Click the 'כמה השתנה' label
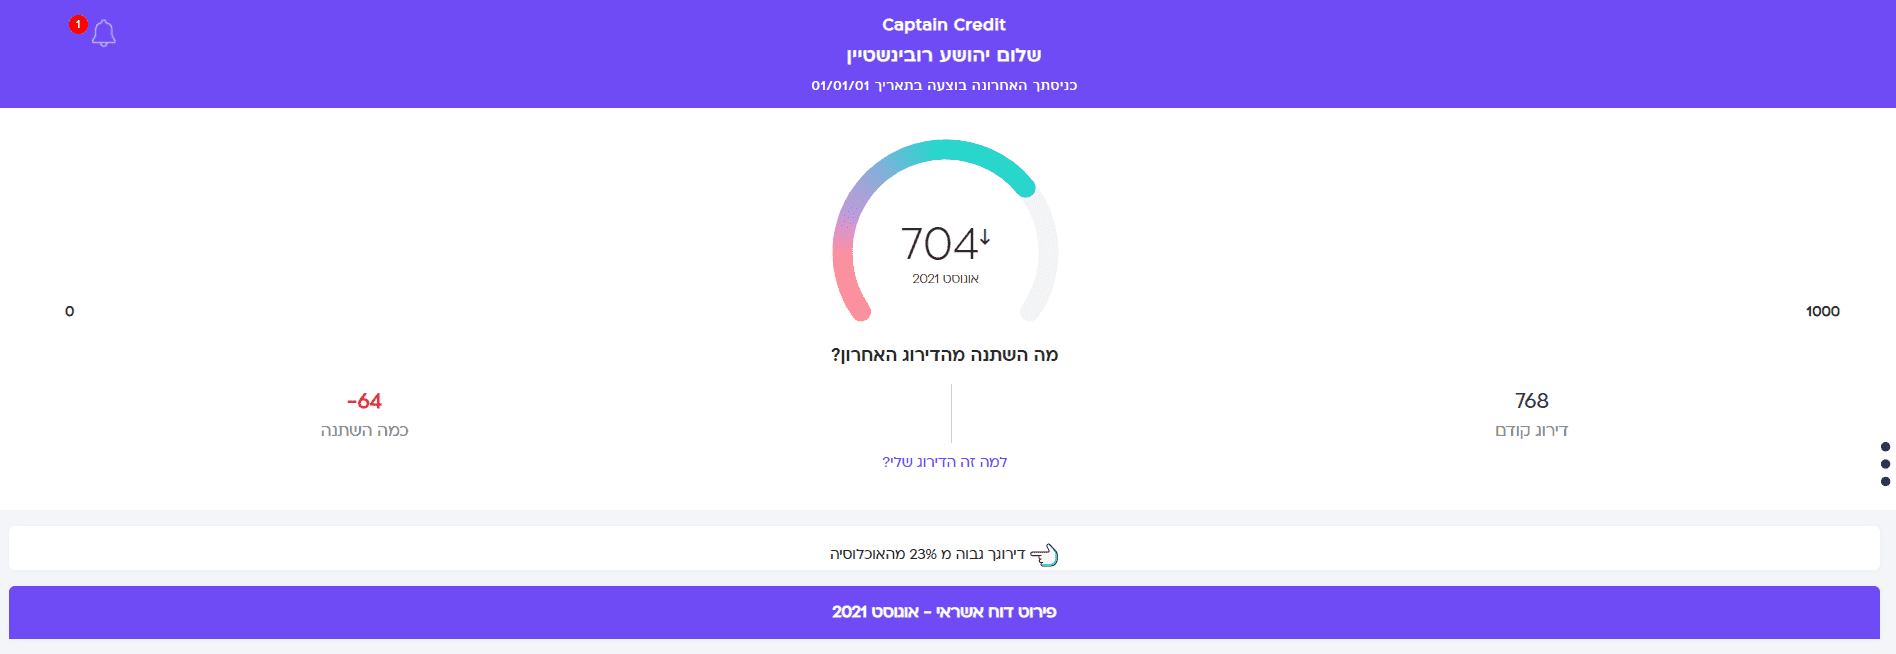Screen dimensions: 1896x654 click(364, 431)
